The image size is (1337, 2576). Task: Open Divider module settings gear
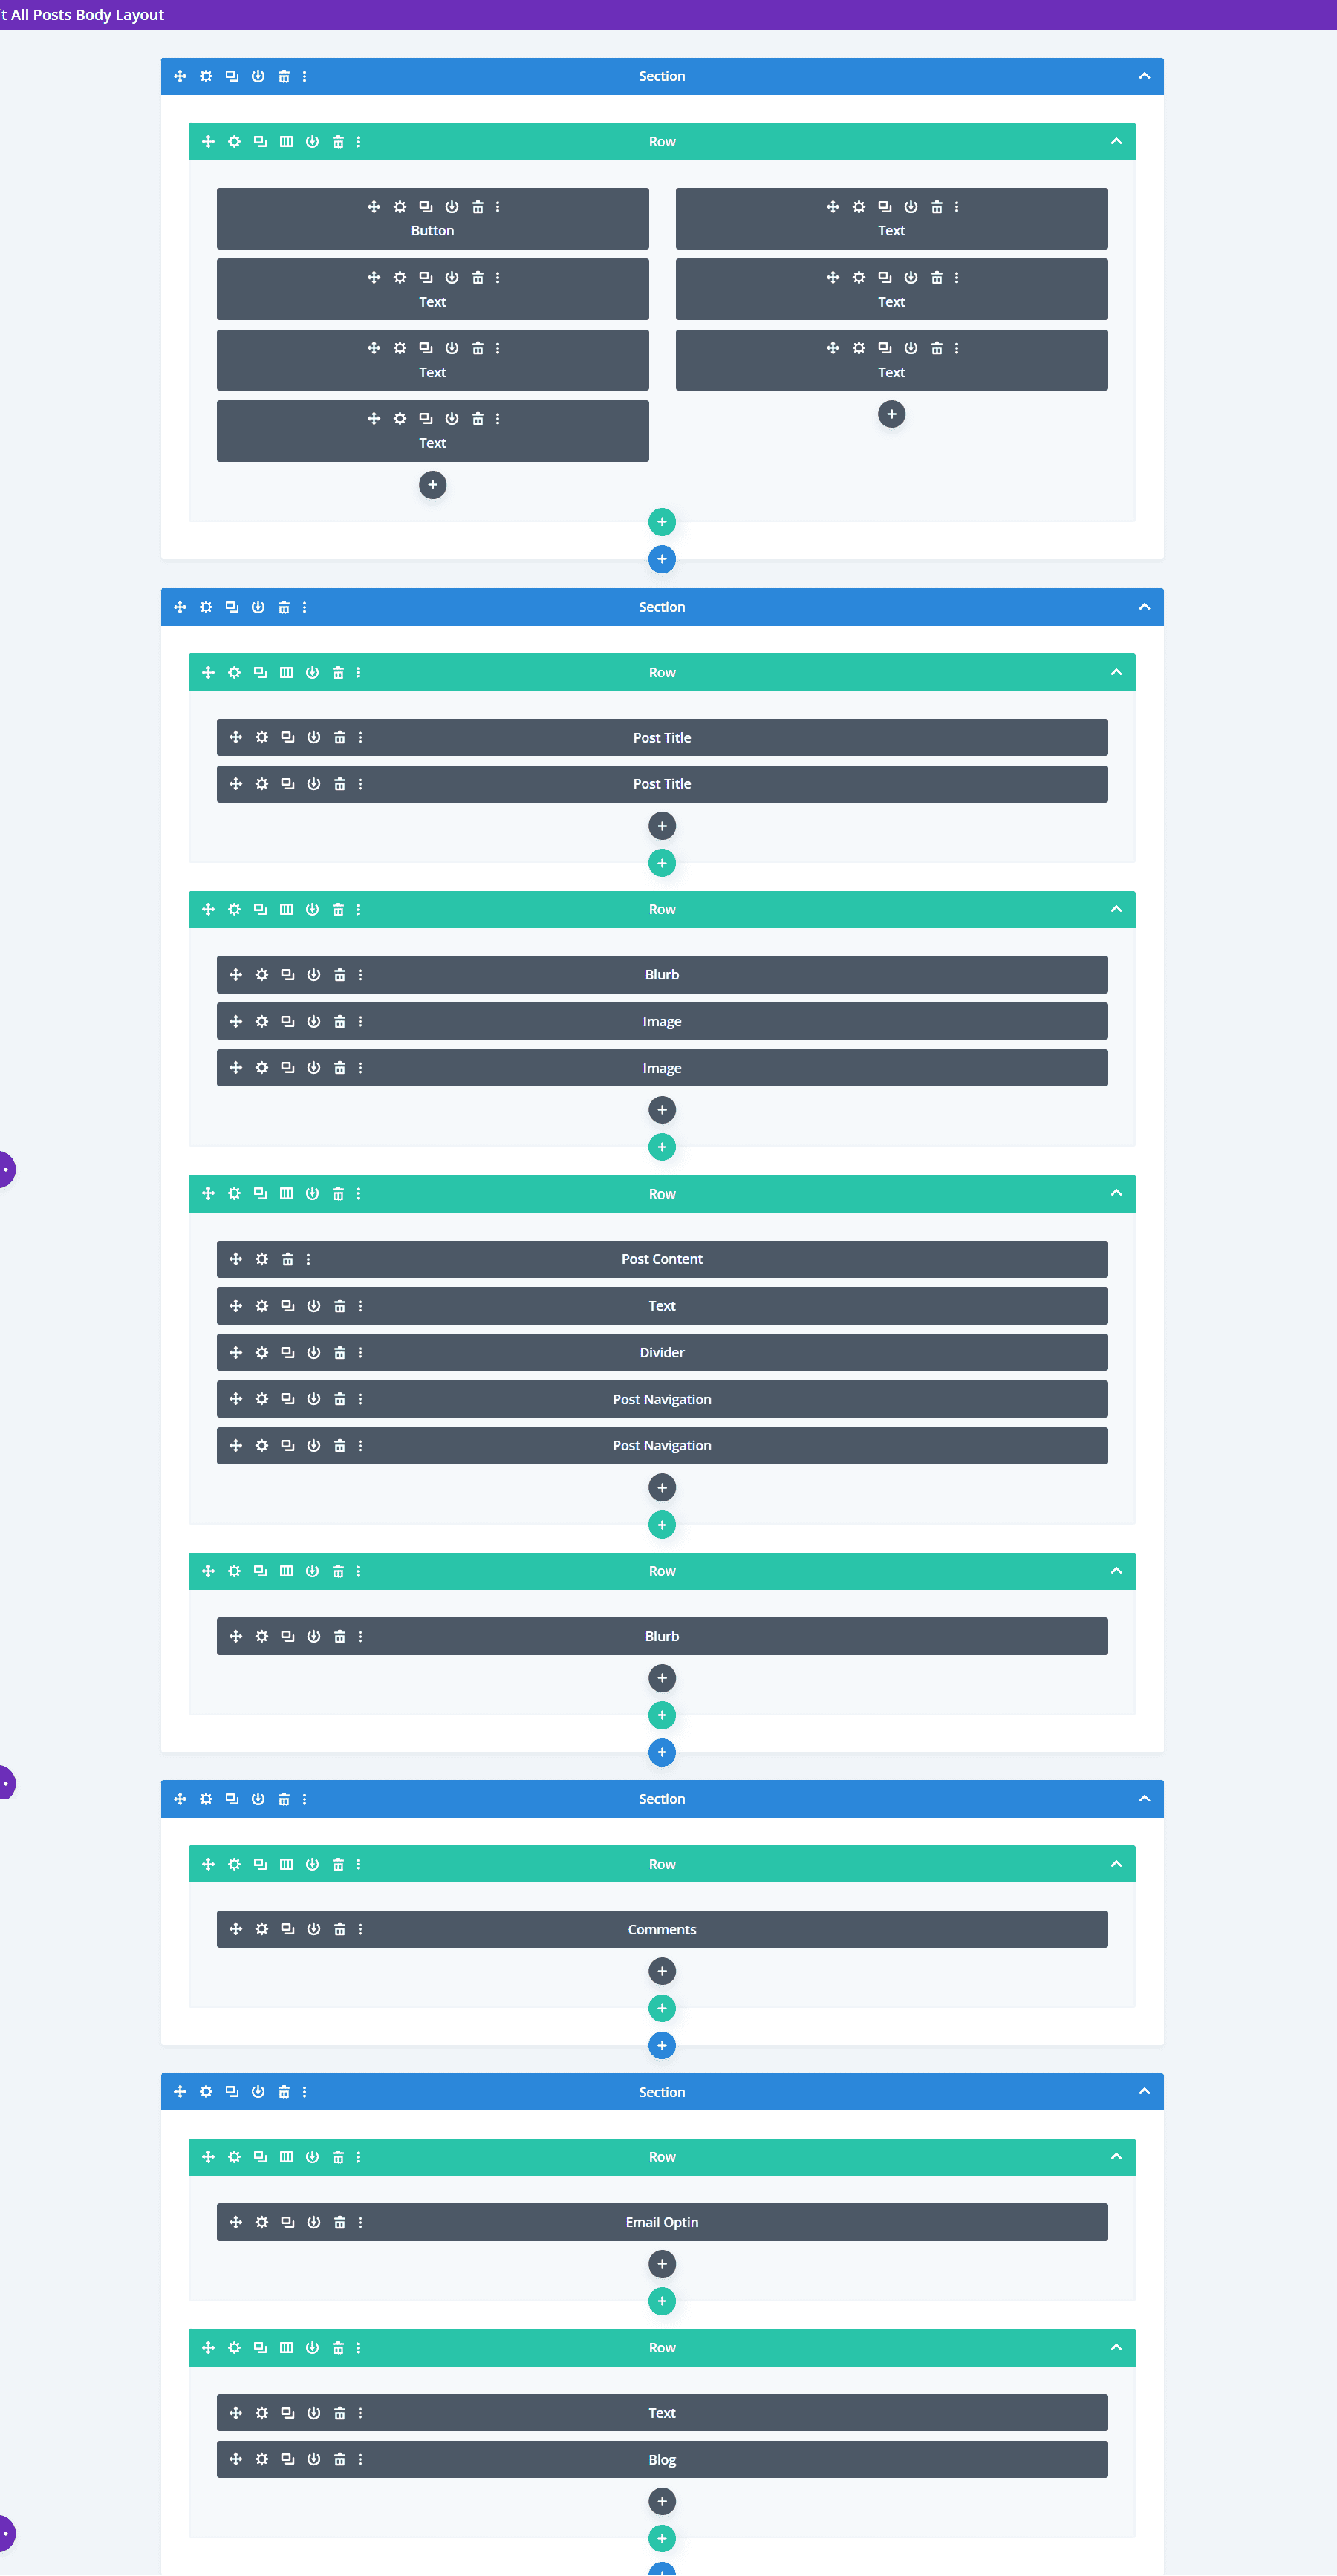(x=262, y=1352)
